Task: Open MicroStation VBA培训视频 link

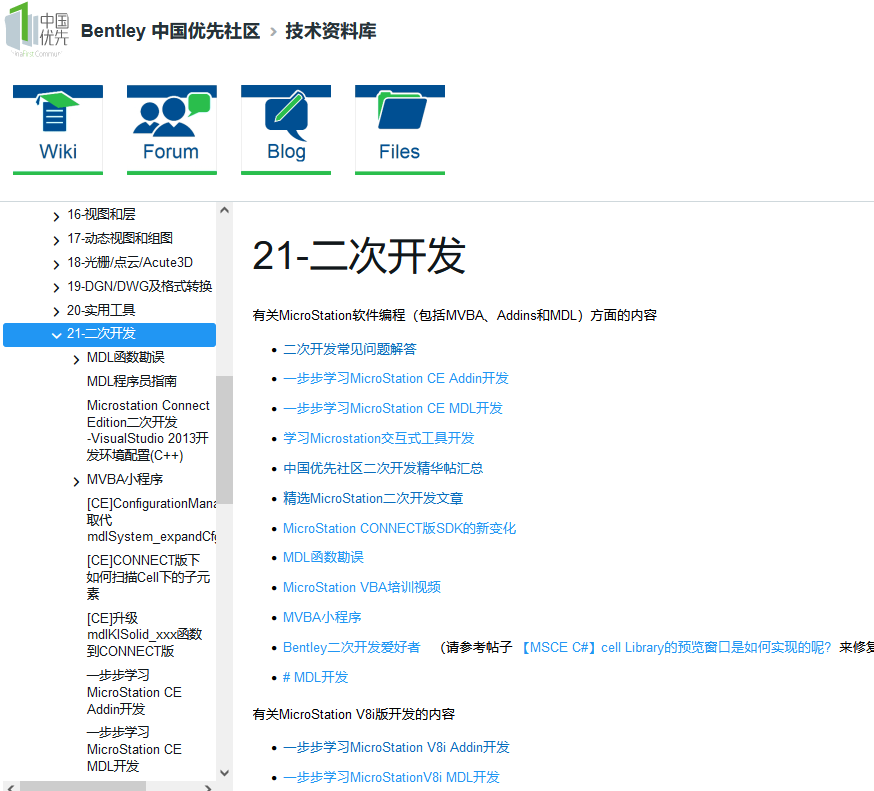Action: click(362, 588)
